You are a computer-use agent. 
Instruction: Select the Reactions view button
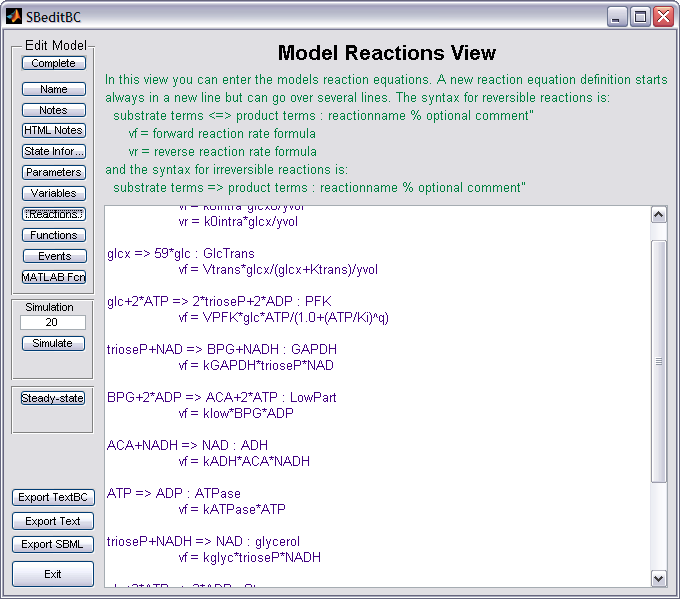pos(53,214)
